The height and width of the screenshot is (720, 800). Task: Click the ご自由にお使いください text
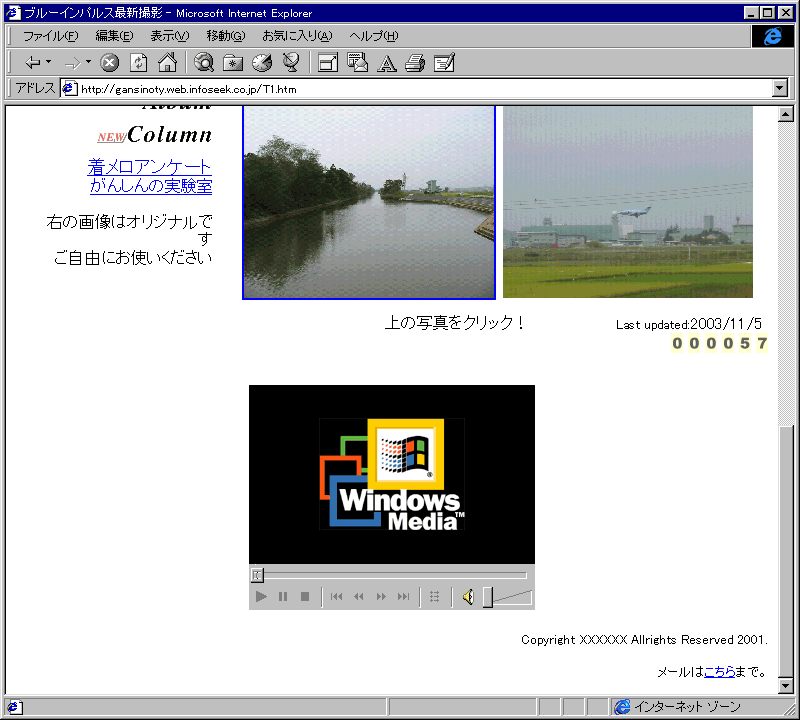(x=133, y=258)
